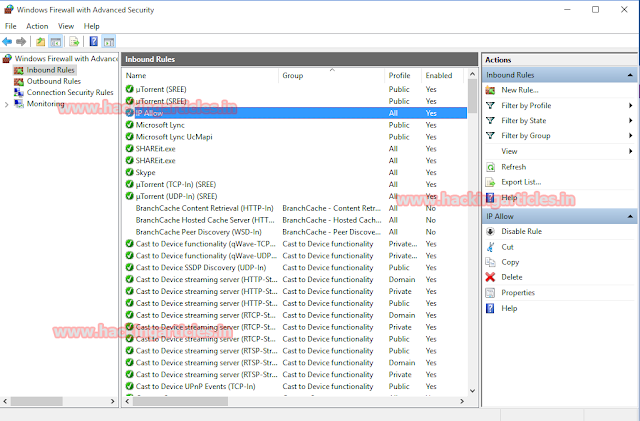Open the View submenu arrow in Actions
This screenshot has width=640, height=421.
tap(631, 151)
